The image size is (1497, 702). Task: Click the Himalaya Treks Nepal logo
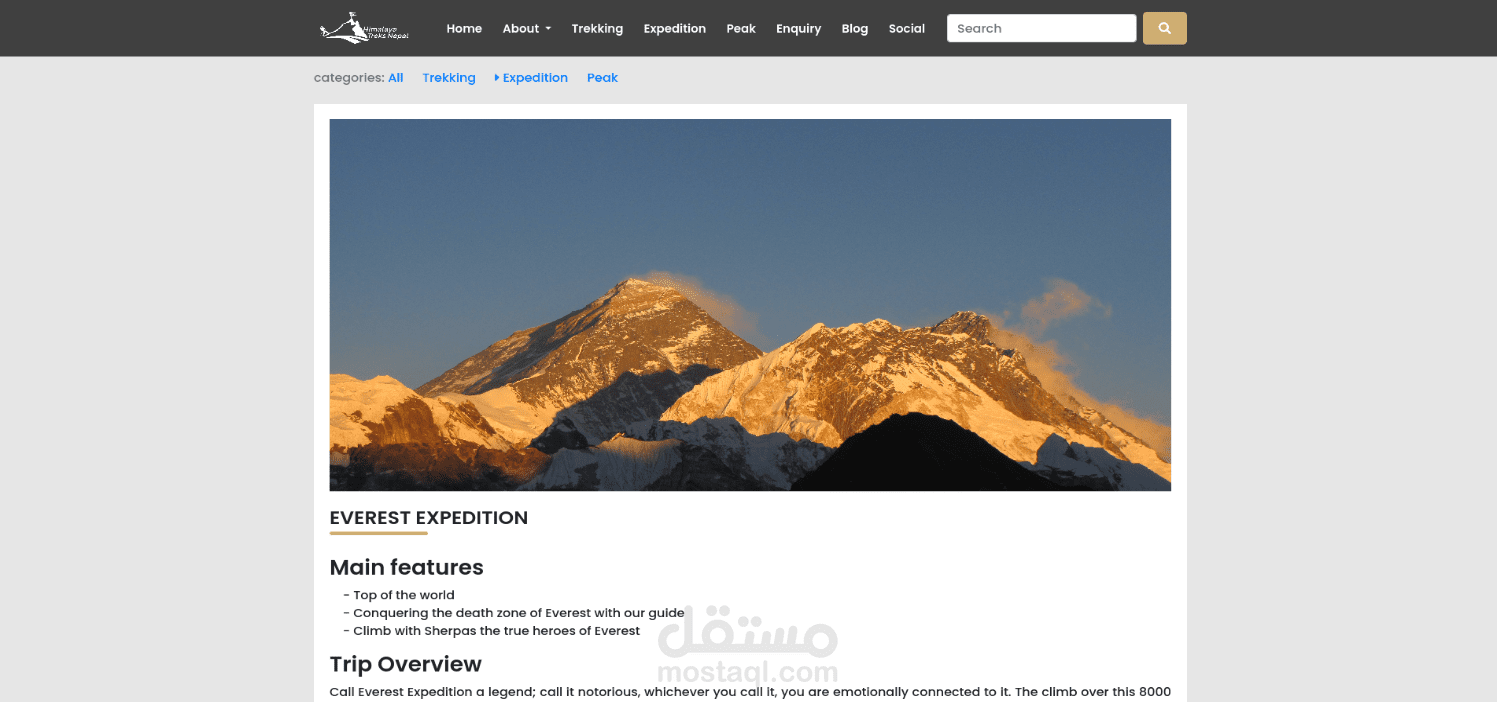click(365, 28)
